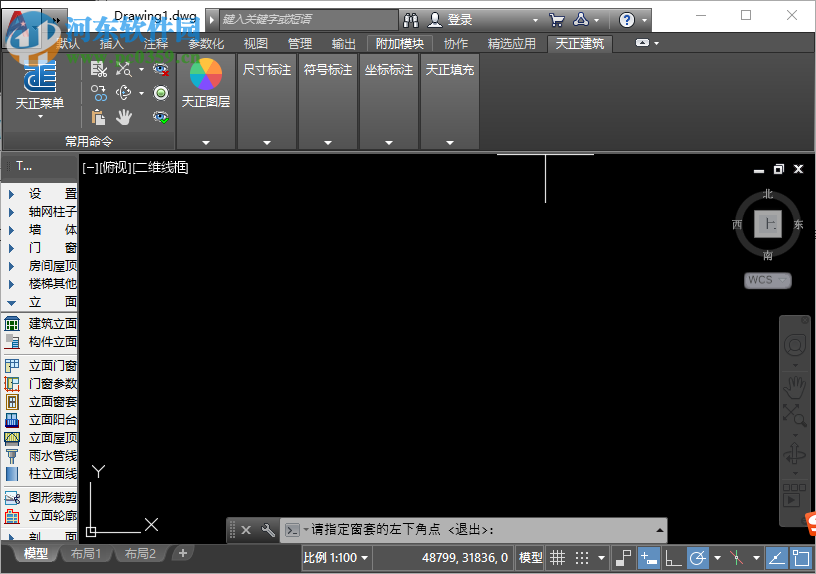Click the WCS coordinate system button
The image size is (816, 574).
(767, 280)
